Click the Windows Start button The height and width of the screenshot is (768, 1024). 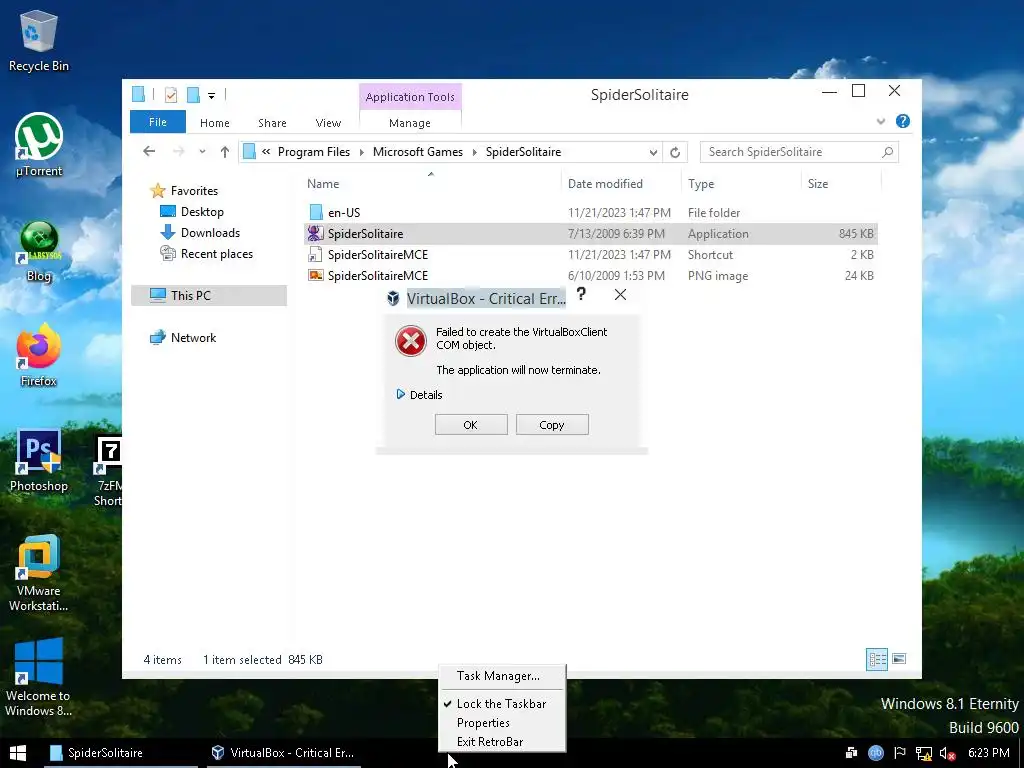pyautogui.click(x=18, y=753)
